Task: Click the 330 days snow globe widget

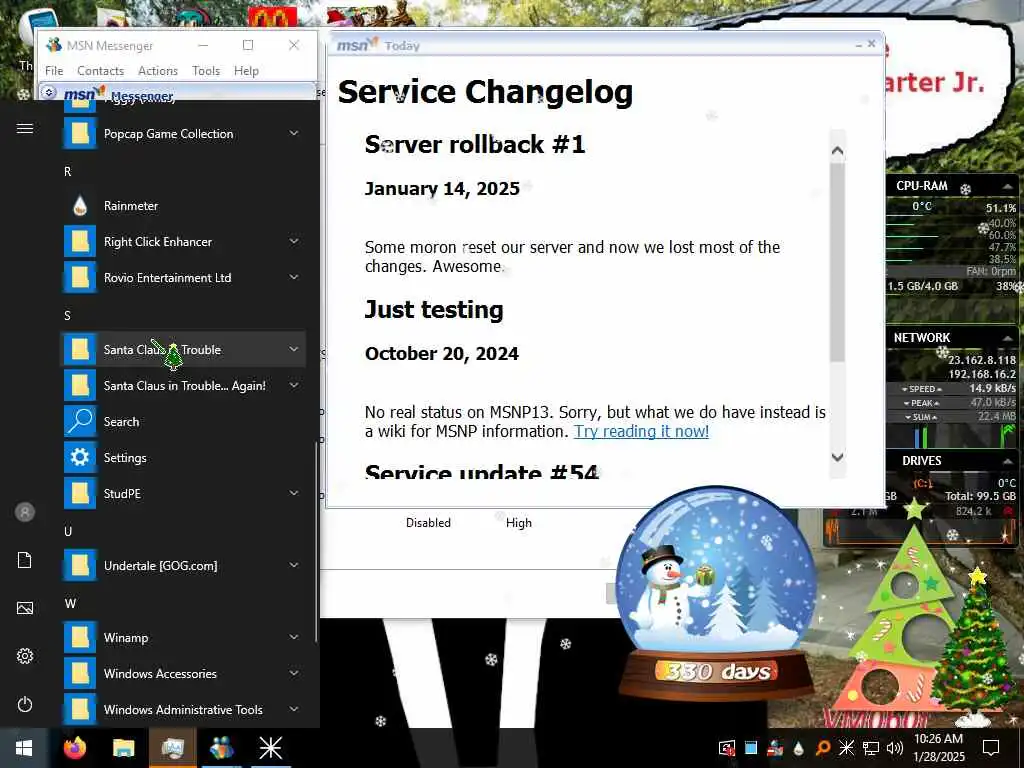Action: click(717, 591)
